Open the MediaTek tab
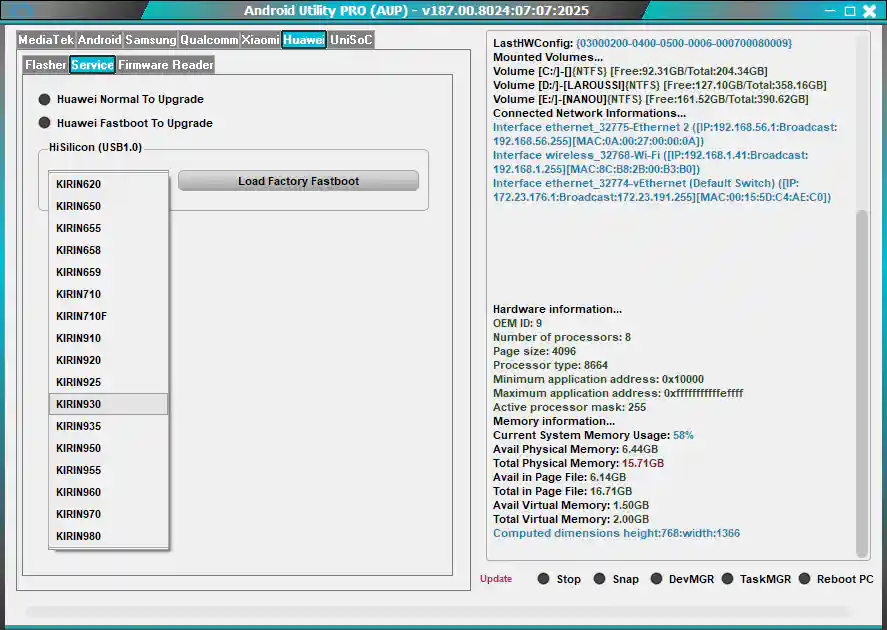Screen dimensions: 887x630 click(46, 40)
